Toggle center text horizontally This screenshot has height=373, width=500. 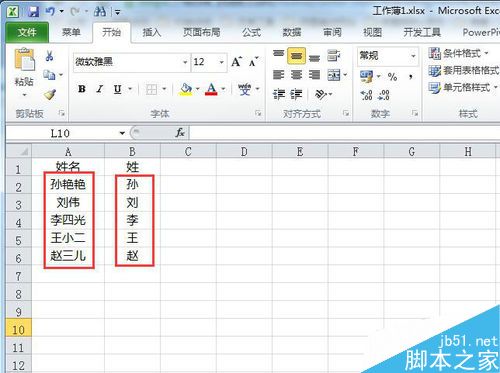point(296,75)
